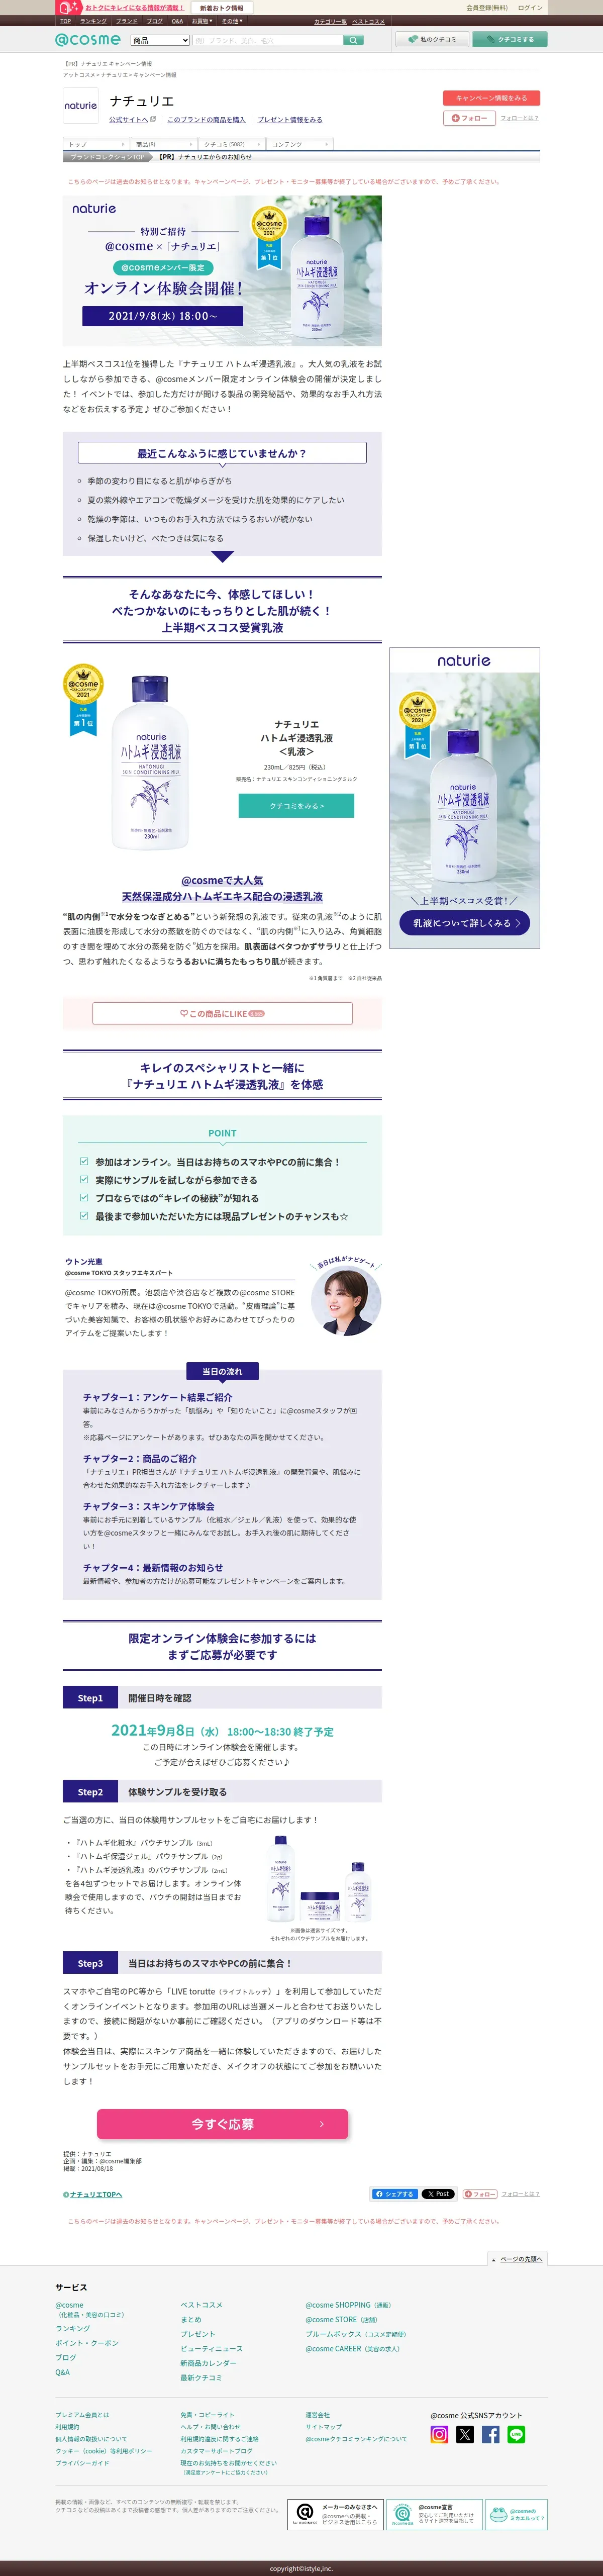
Task: Click 会員登録(無料) link
Action: (487, 7)
